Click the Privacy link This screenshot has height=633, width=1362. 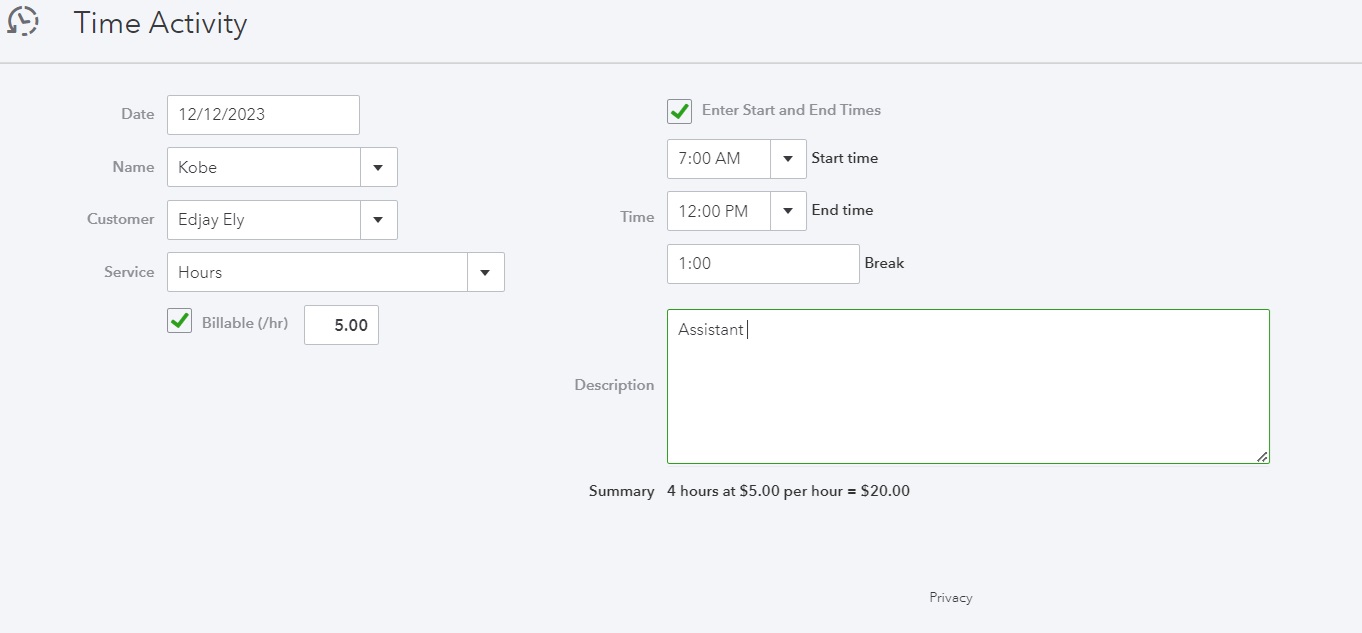[x=950, y=597]
